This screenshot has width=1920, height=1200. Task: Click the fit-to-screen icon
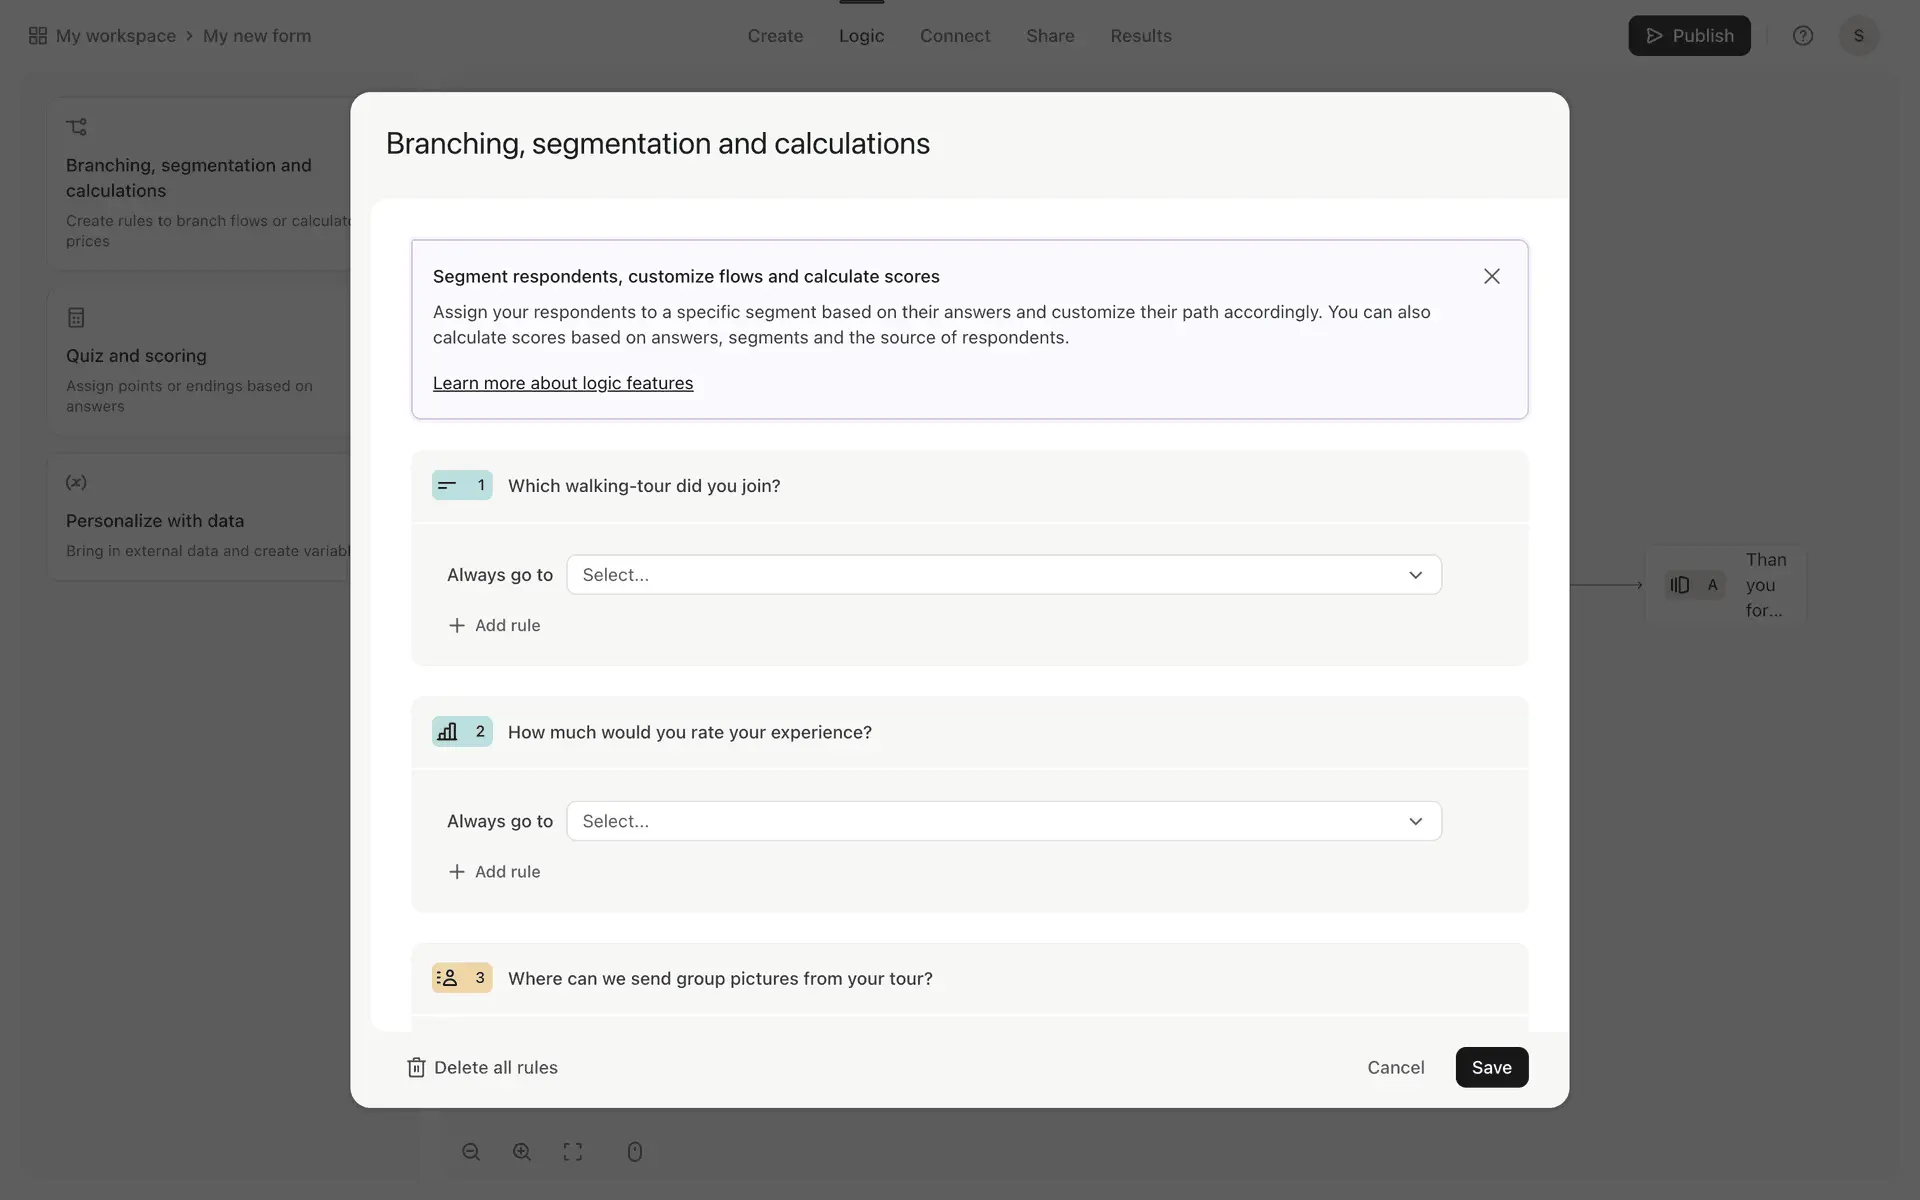click(573, 1152)
